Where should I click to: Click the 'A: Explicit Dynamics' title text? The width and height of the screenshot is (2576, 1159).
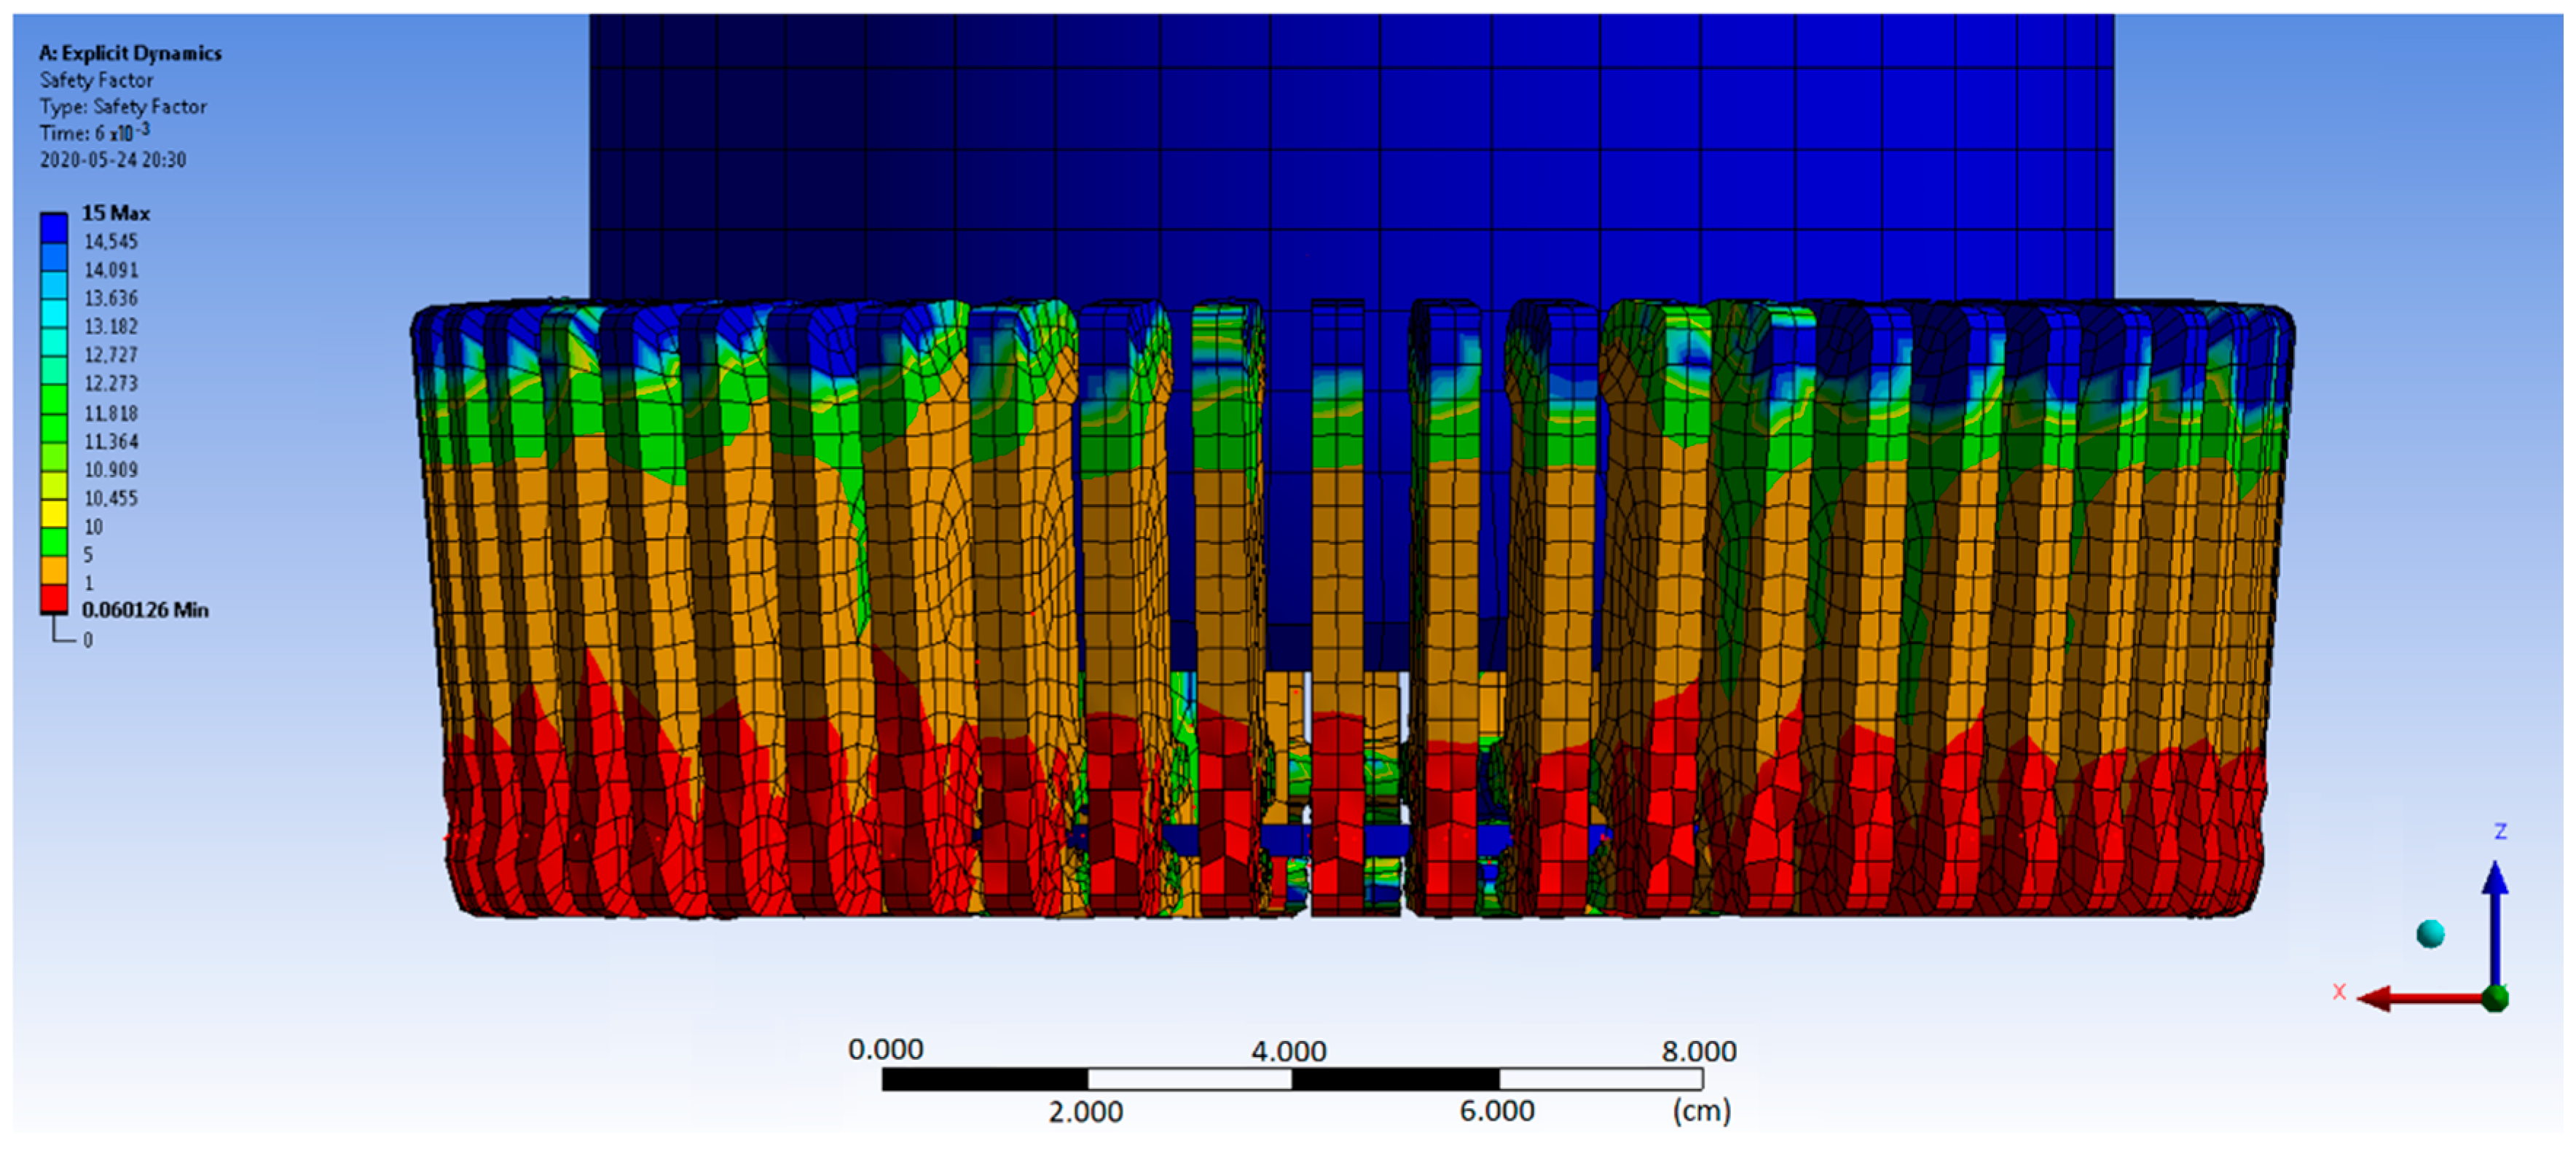point(130,53)
